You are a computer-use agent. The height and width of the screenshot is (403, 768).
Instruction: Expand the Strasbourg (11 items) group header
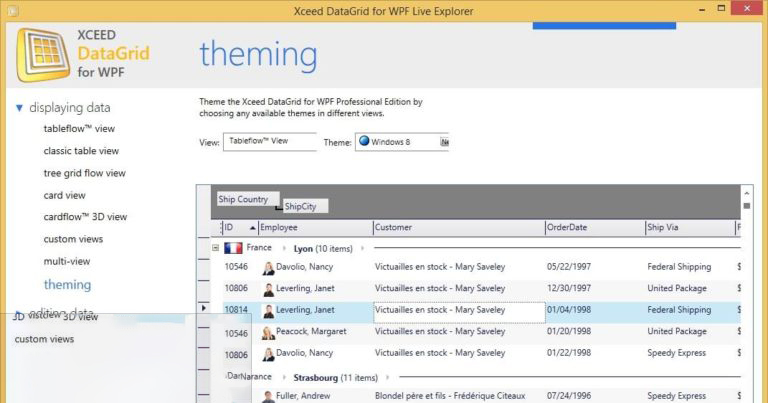point(336,378)
